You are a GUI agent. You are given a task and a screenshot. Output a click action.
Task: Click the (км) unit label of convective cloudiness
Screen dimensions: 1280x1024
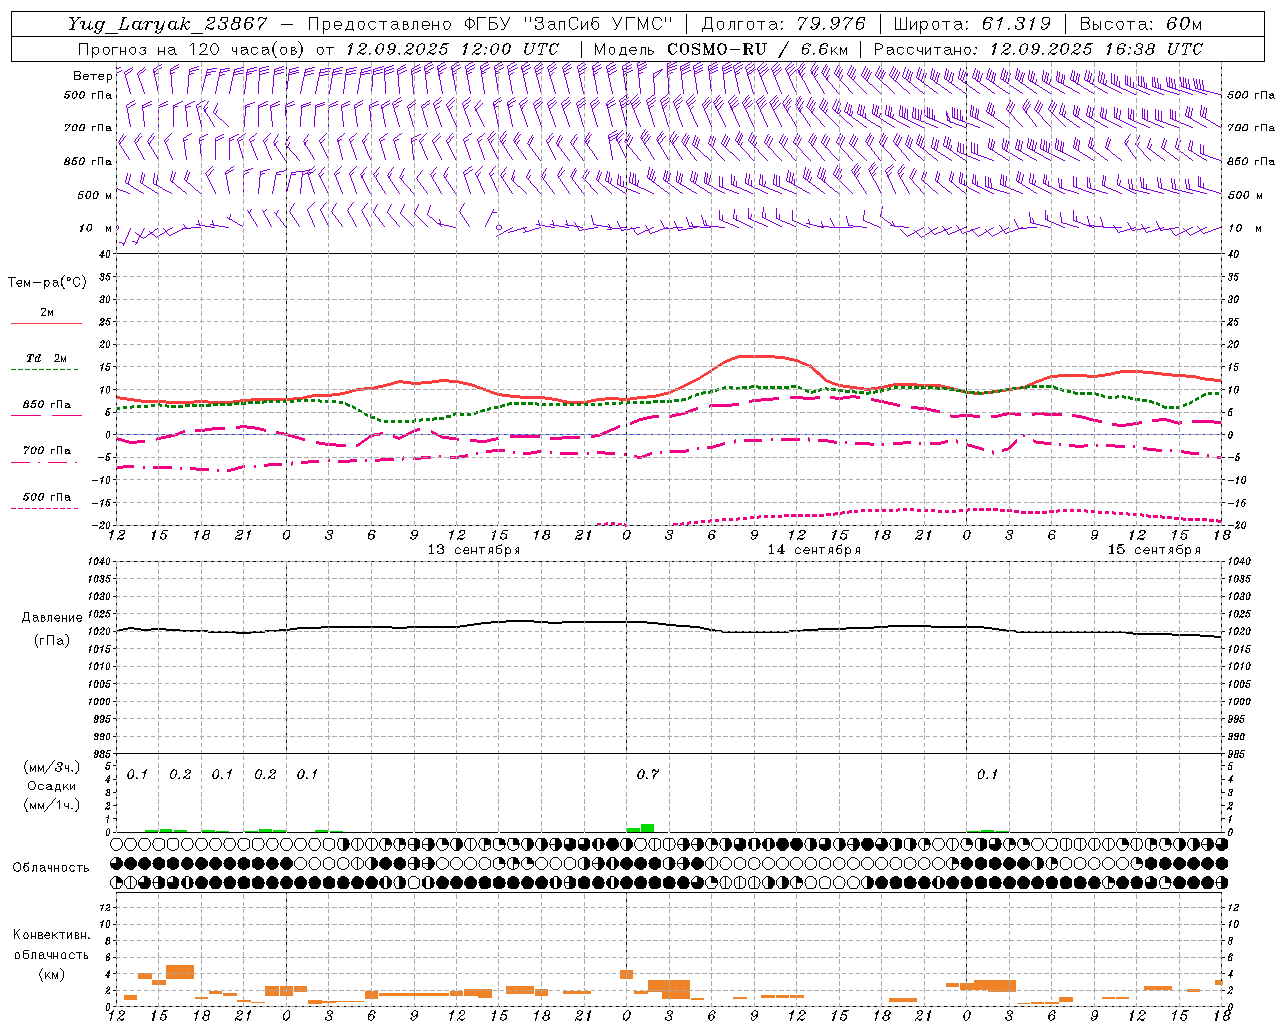(x=51, y=974)
